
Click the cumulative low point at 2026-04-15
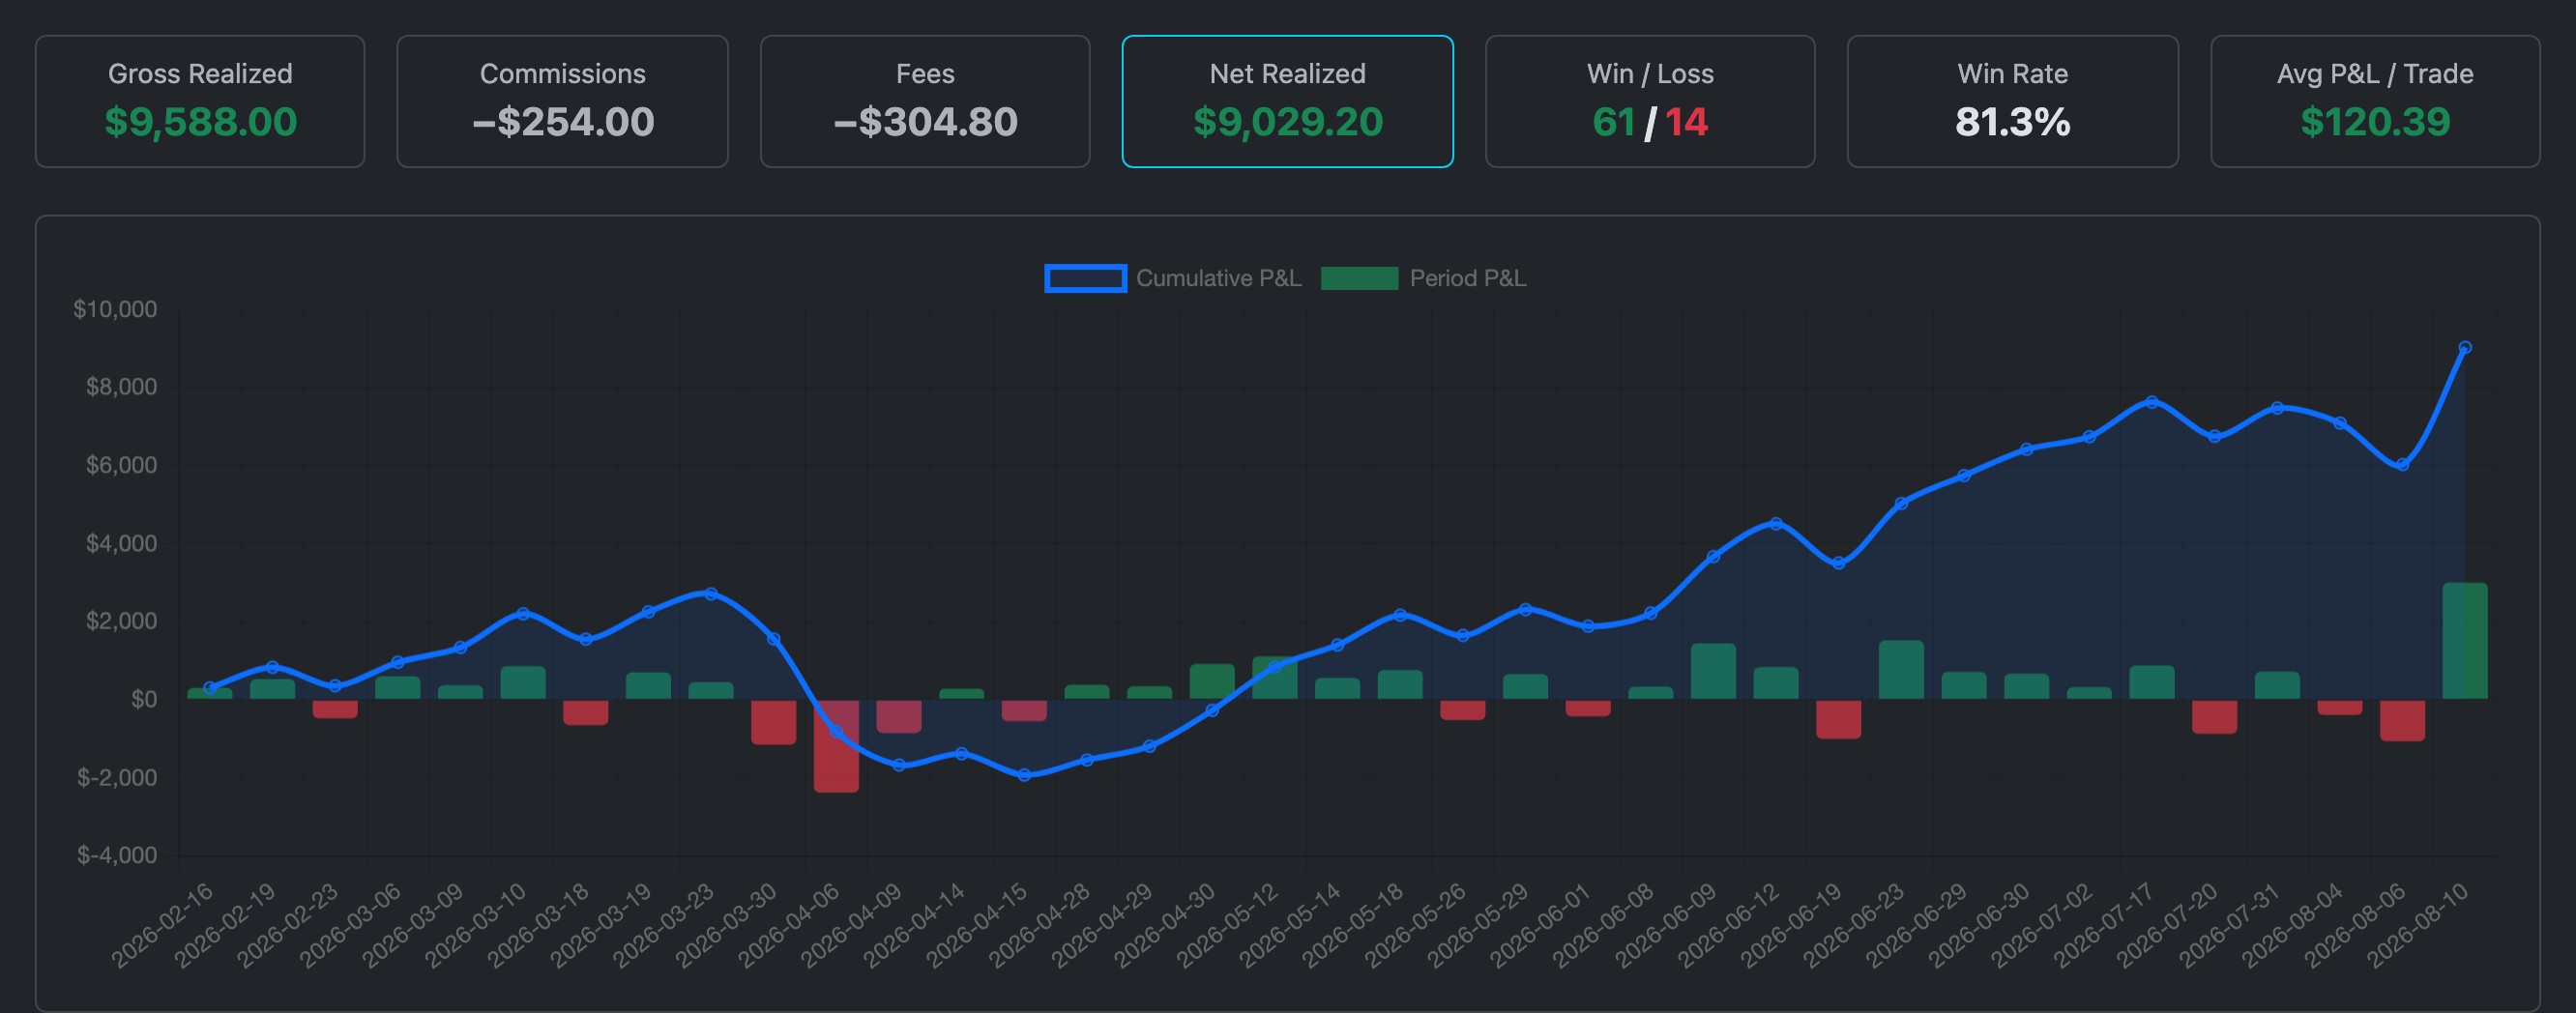click(1024, 775)
